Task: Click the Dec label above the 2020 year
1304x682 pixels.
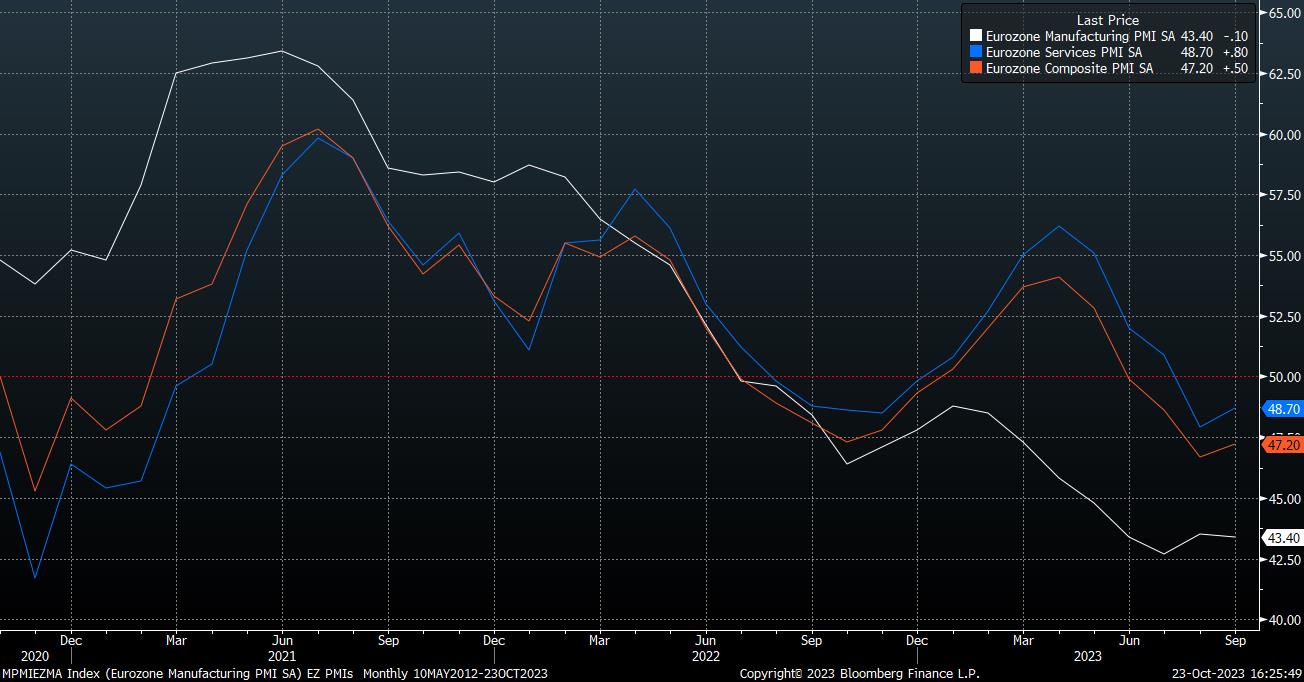Action: point(71,640)
